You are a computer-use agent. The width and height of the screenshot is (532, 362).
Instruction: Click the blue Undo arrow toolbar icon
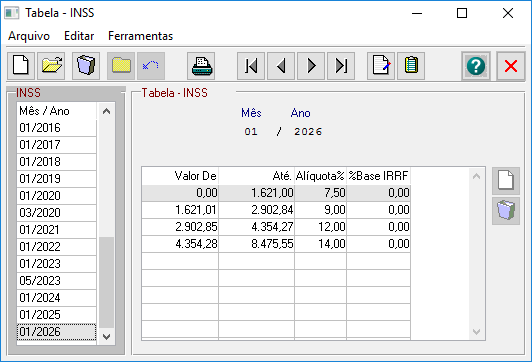pyautogui.click(x=151, y=66)
